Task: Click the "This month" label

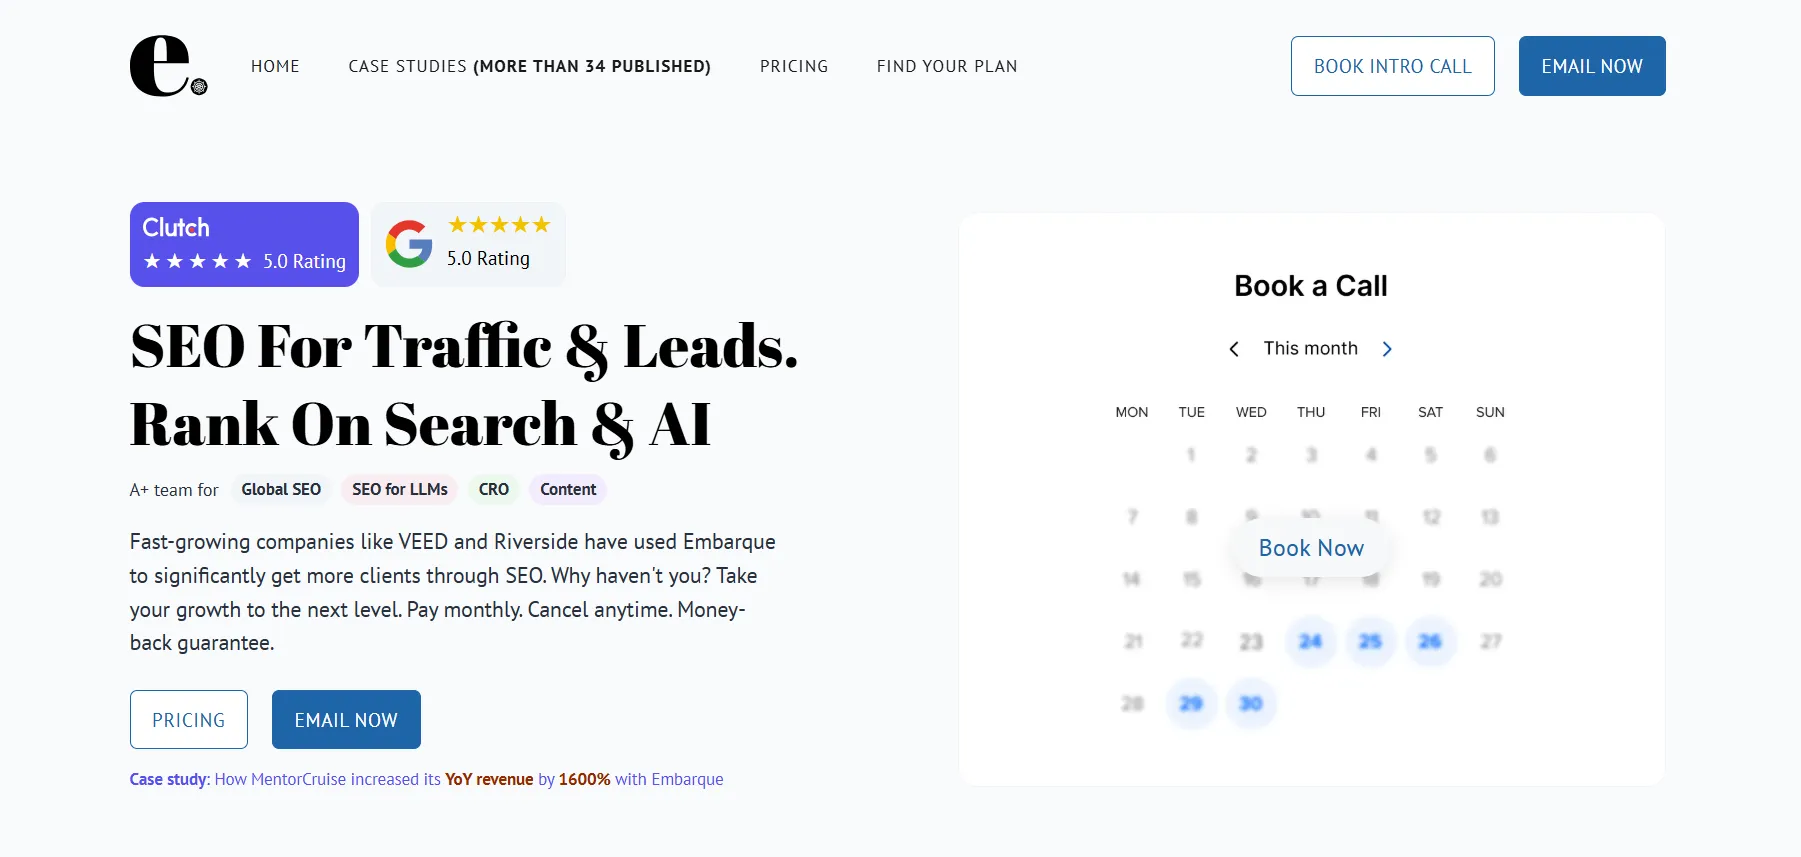Action: [x=1310, y=348]
